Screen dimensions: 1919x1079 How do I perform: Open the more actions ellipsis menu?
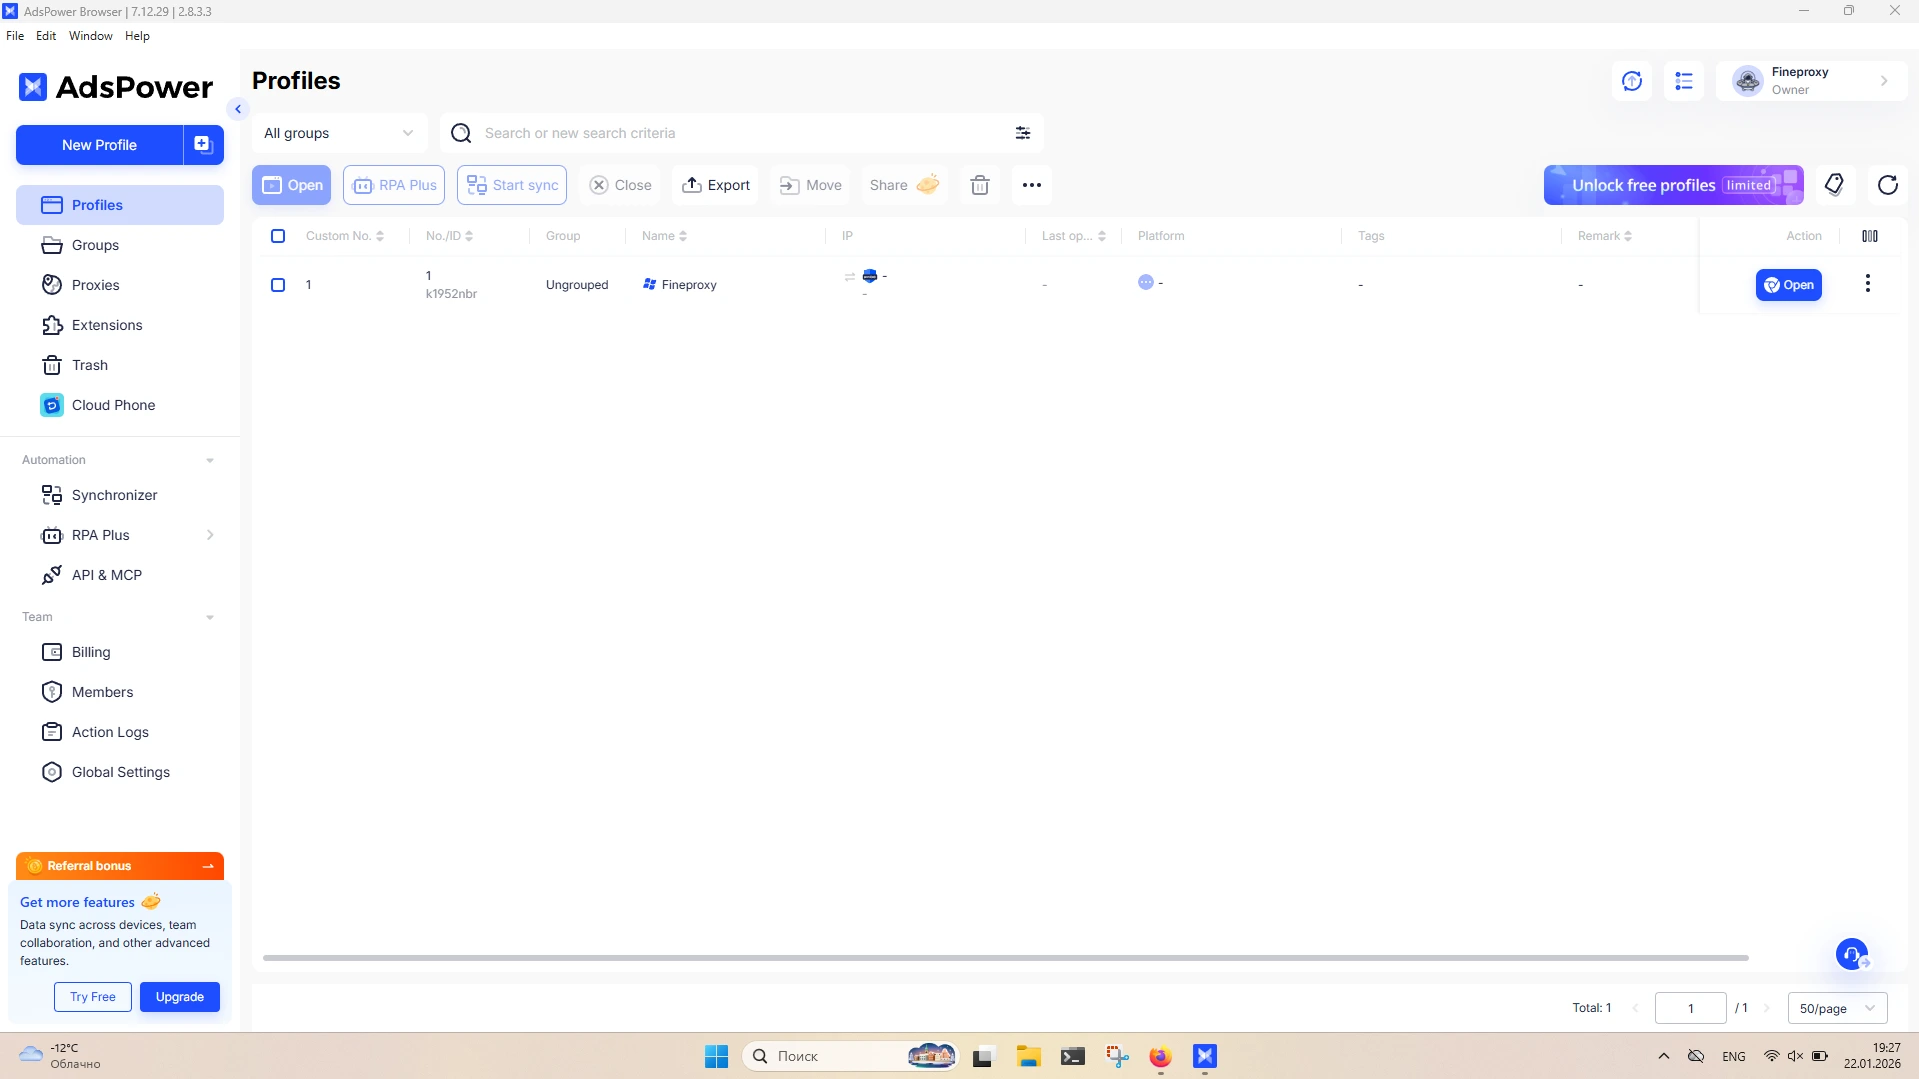click(1032, 185)
